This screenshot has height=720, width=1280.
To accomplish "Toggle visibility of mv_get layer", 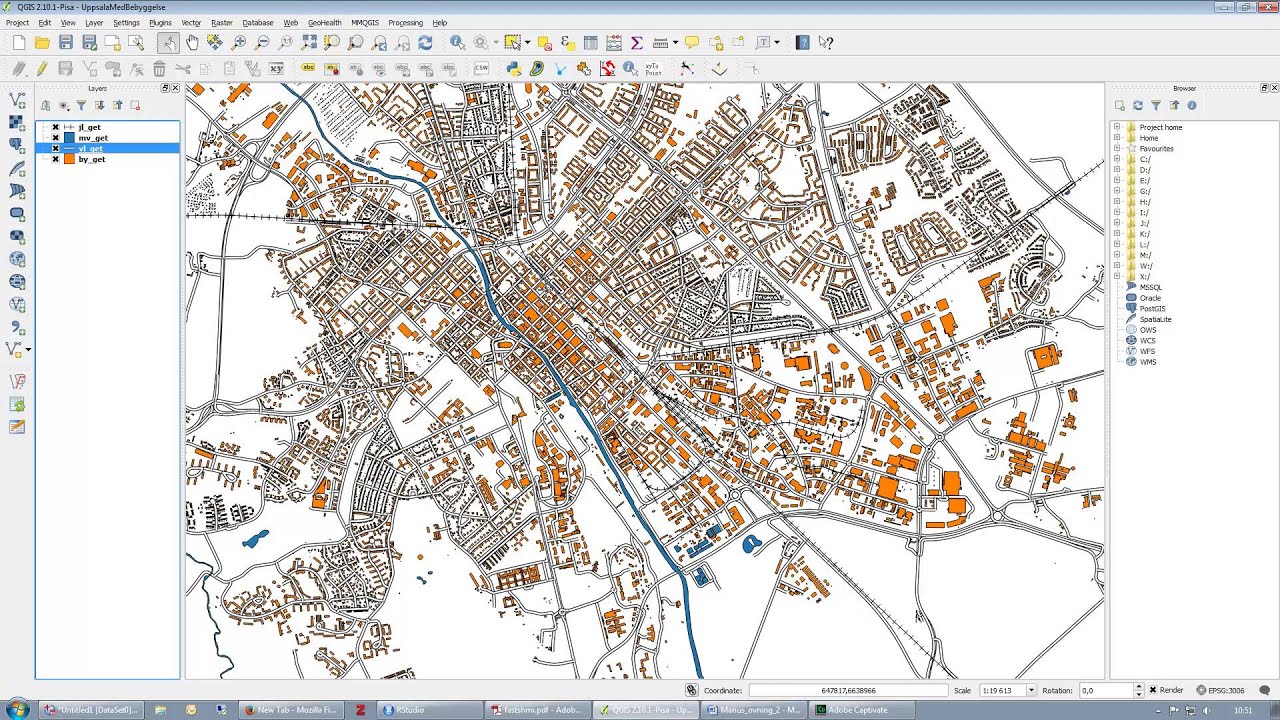I will [x=56, y=138].
